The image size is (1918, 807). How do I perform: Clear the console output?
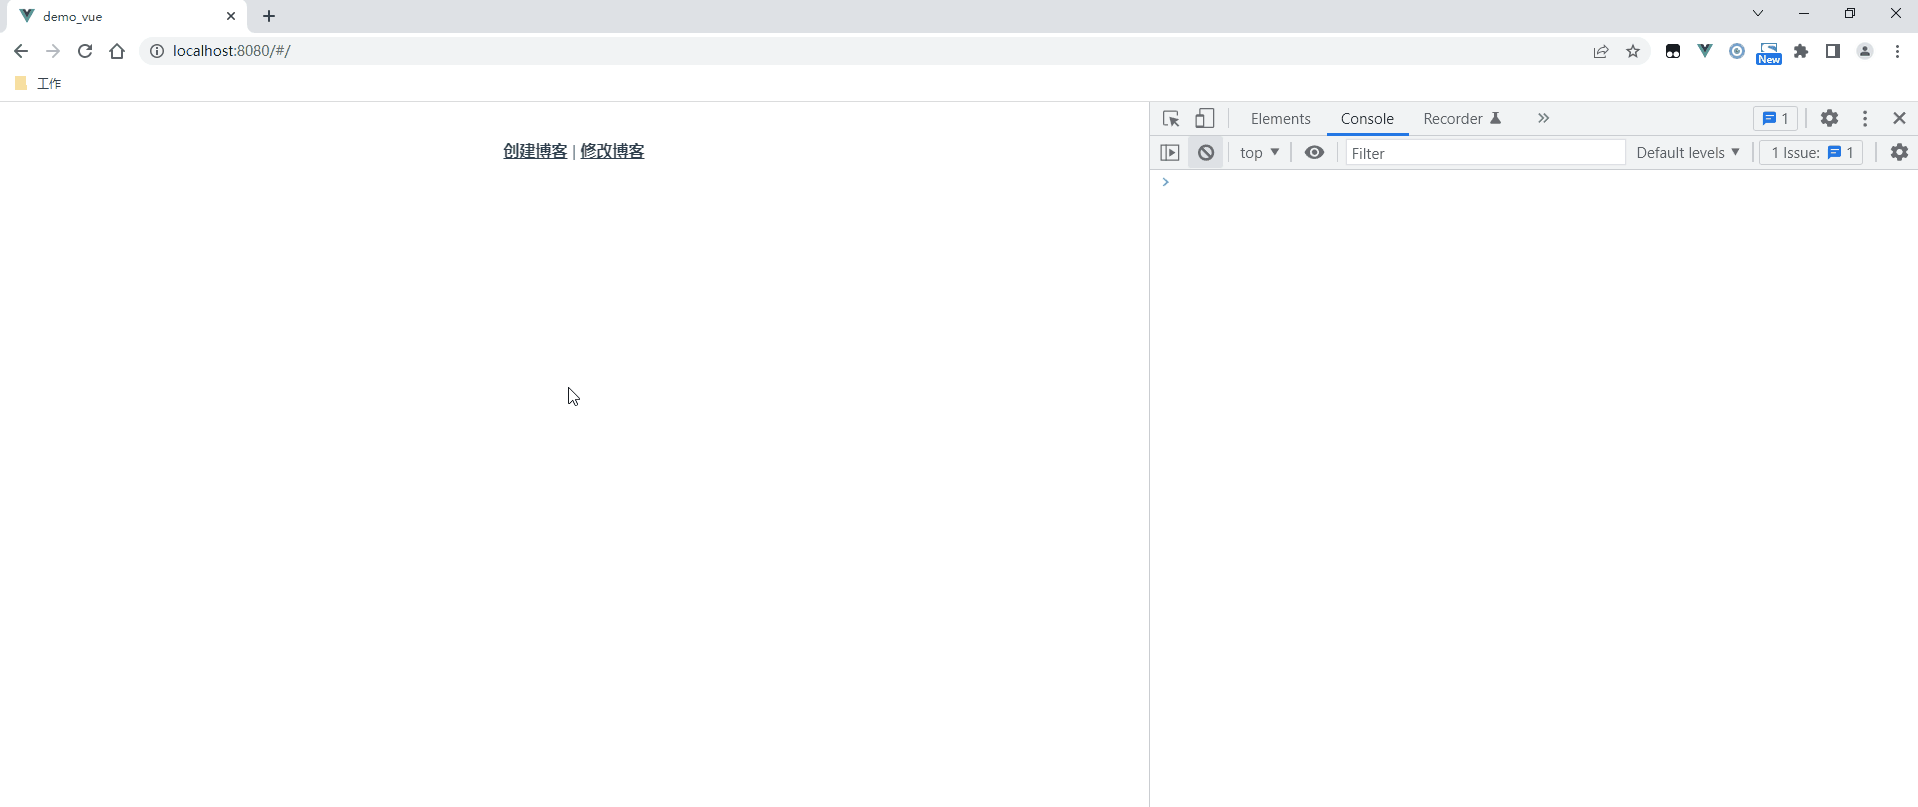click(x=1206, y=153)
